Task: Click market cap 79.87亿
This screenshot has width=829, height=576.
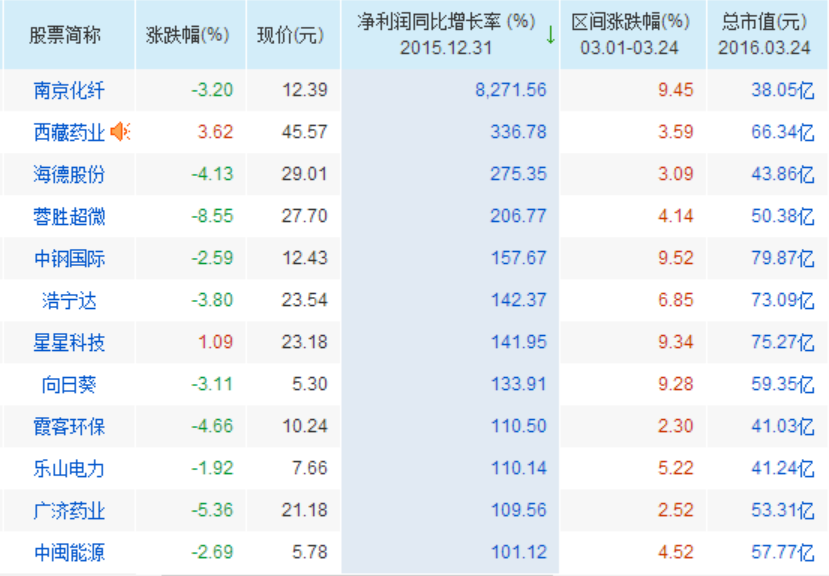Action: pyautogui.click(x=783, y=258)
